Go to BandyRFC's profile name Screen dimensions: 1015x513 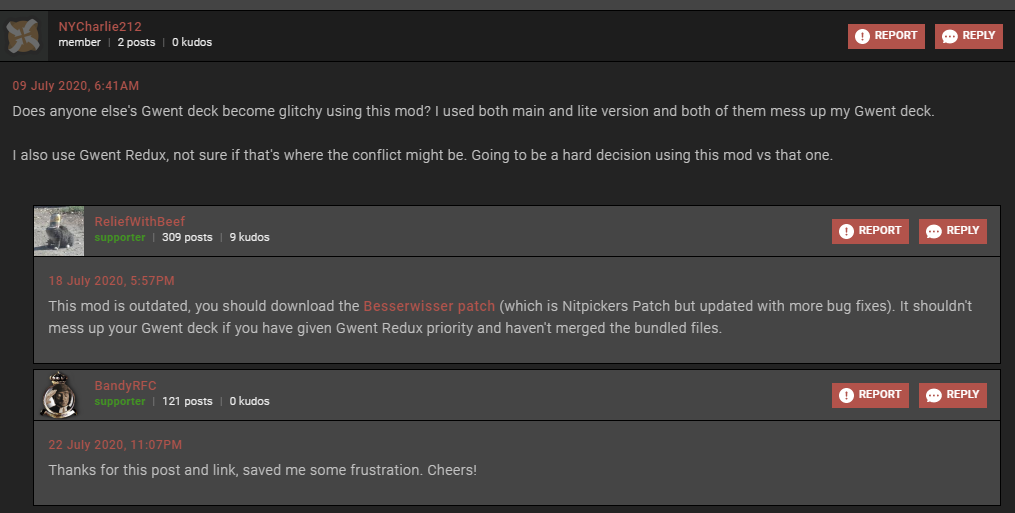pyautogui.click(x=126, y=385)
